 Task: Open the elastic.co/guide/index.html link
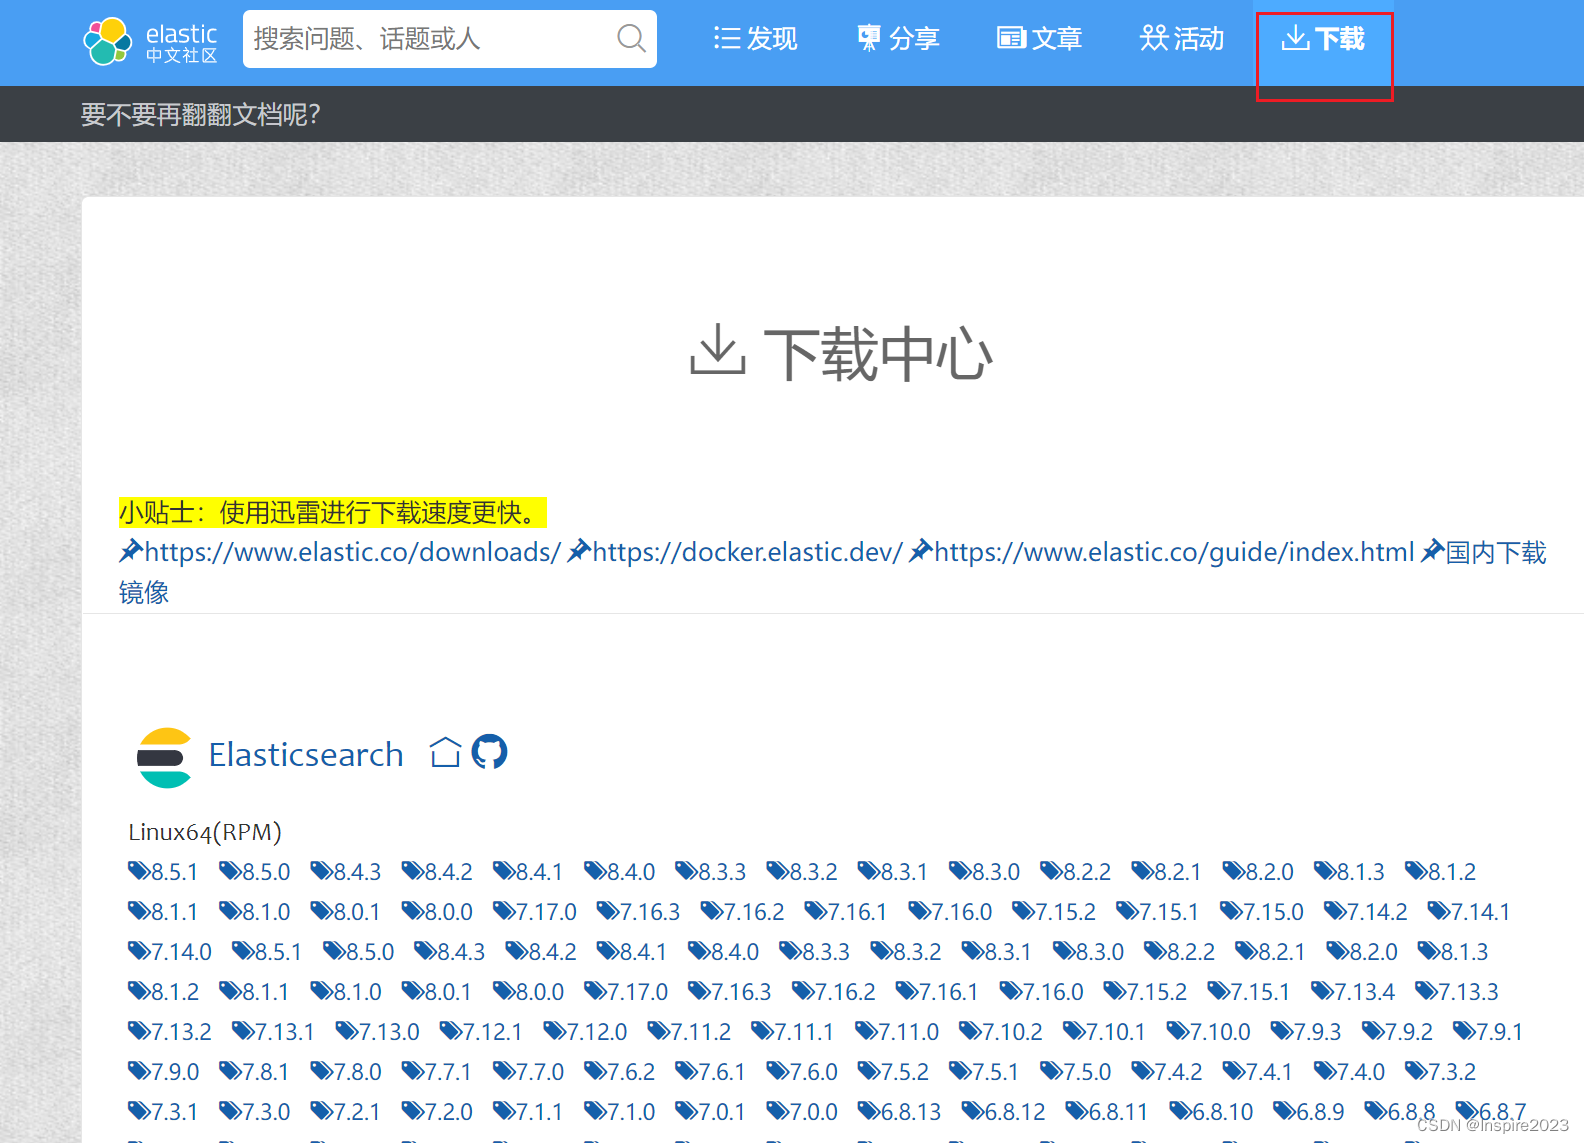[x=1162, y=552]
